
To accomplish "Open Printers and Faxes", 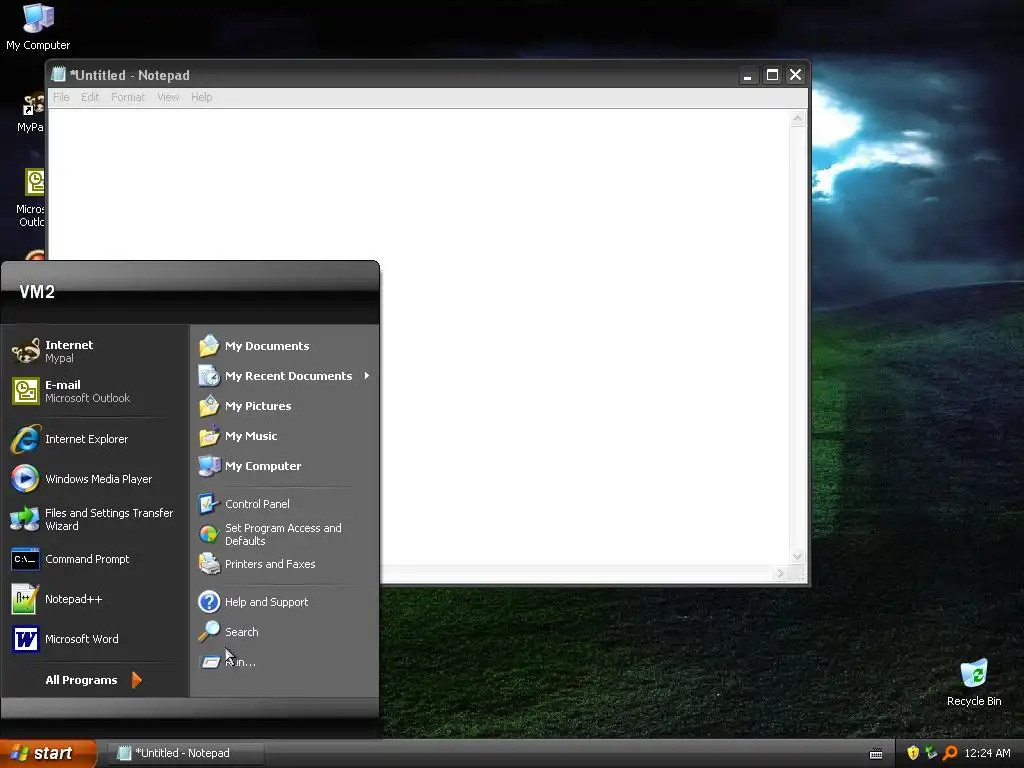I will pos(284,564).
